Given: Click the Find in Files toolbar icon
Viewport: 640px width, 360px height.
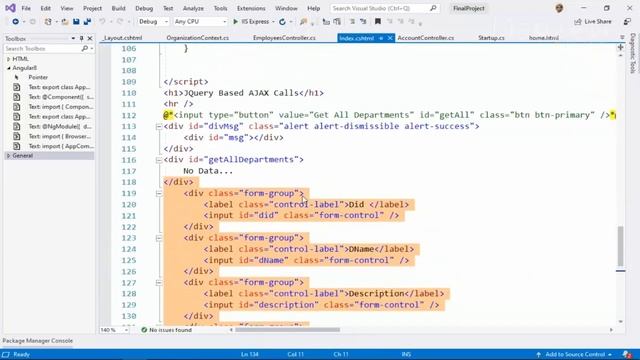Looking at the screenshot, I should tap(303, 22).
